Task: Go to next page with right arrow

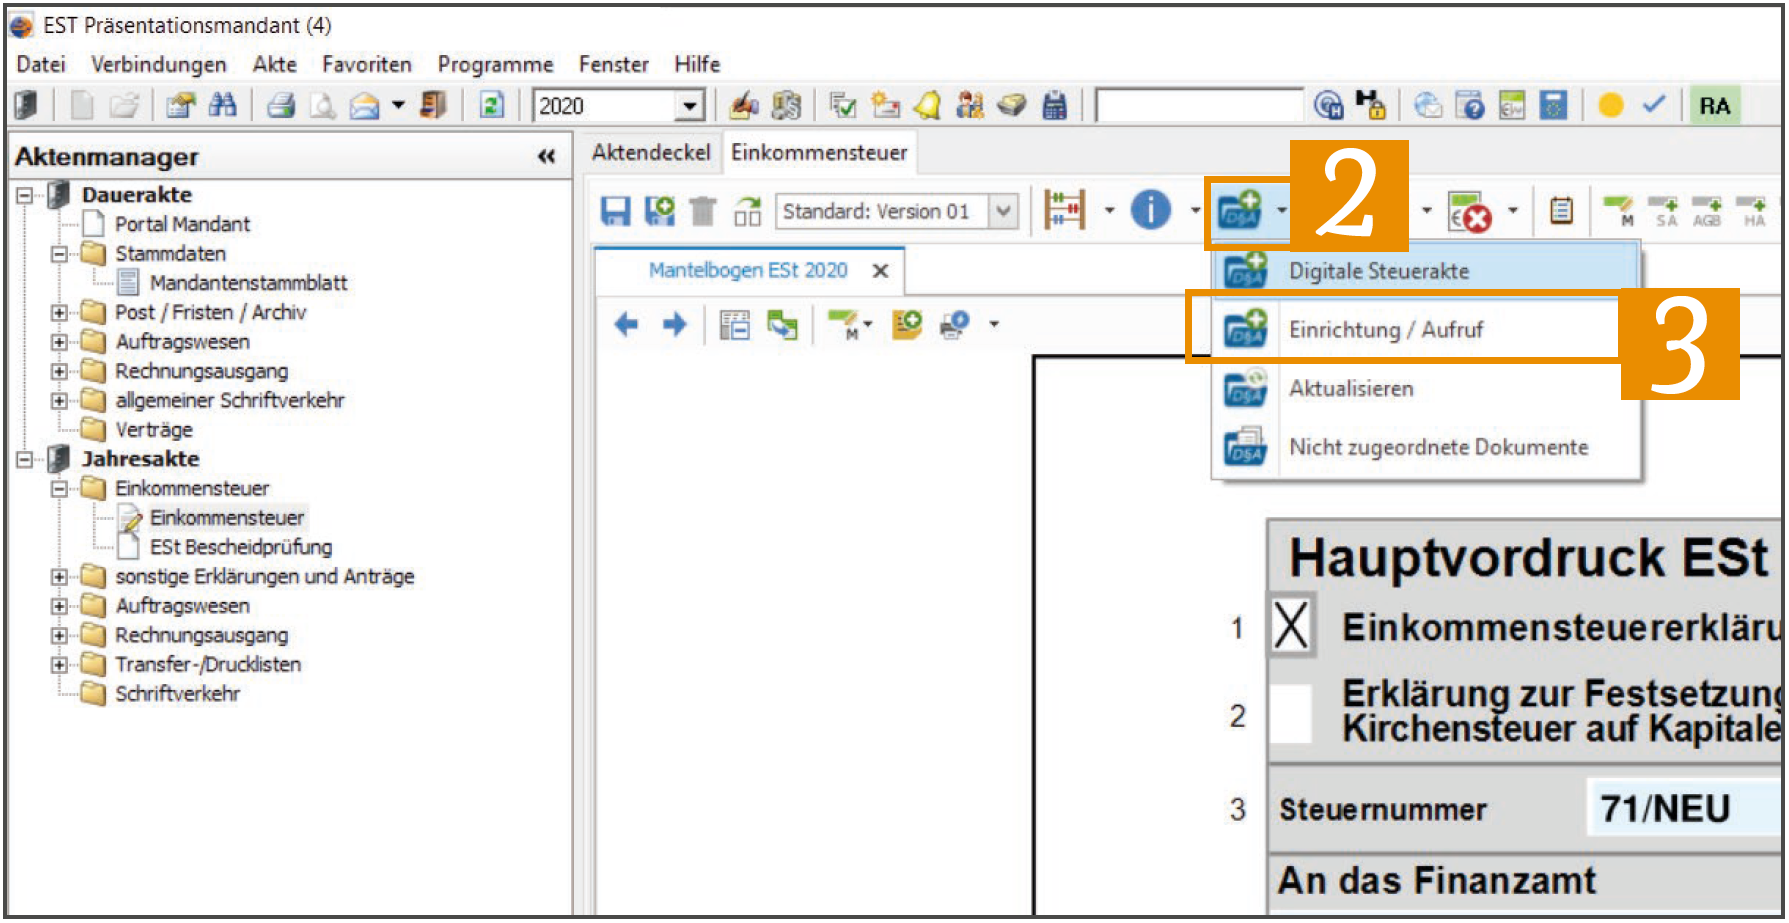Action: tap(675, 324)
